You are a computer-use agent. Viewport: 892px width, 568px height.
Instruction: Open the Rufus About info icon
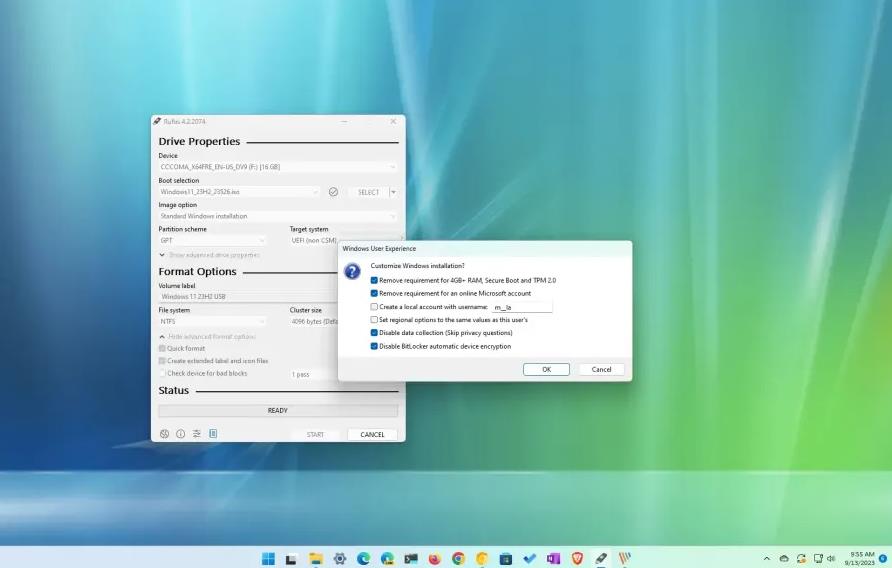(x=180, y=434)
